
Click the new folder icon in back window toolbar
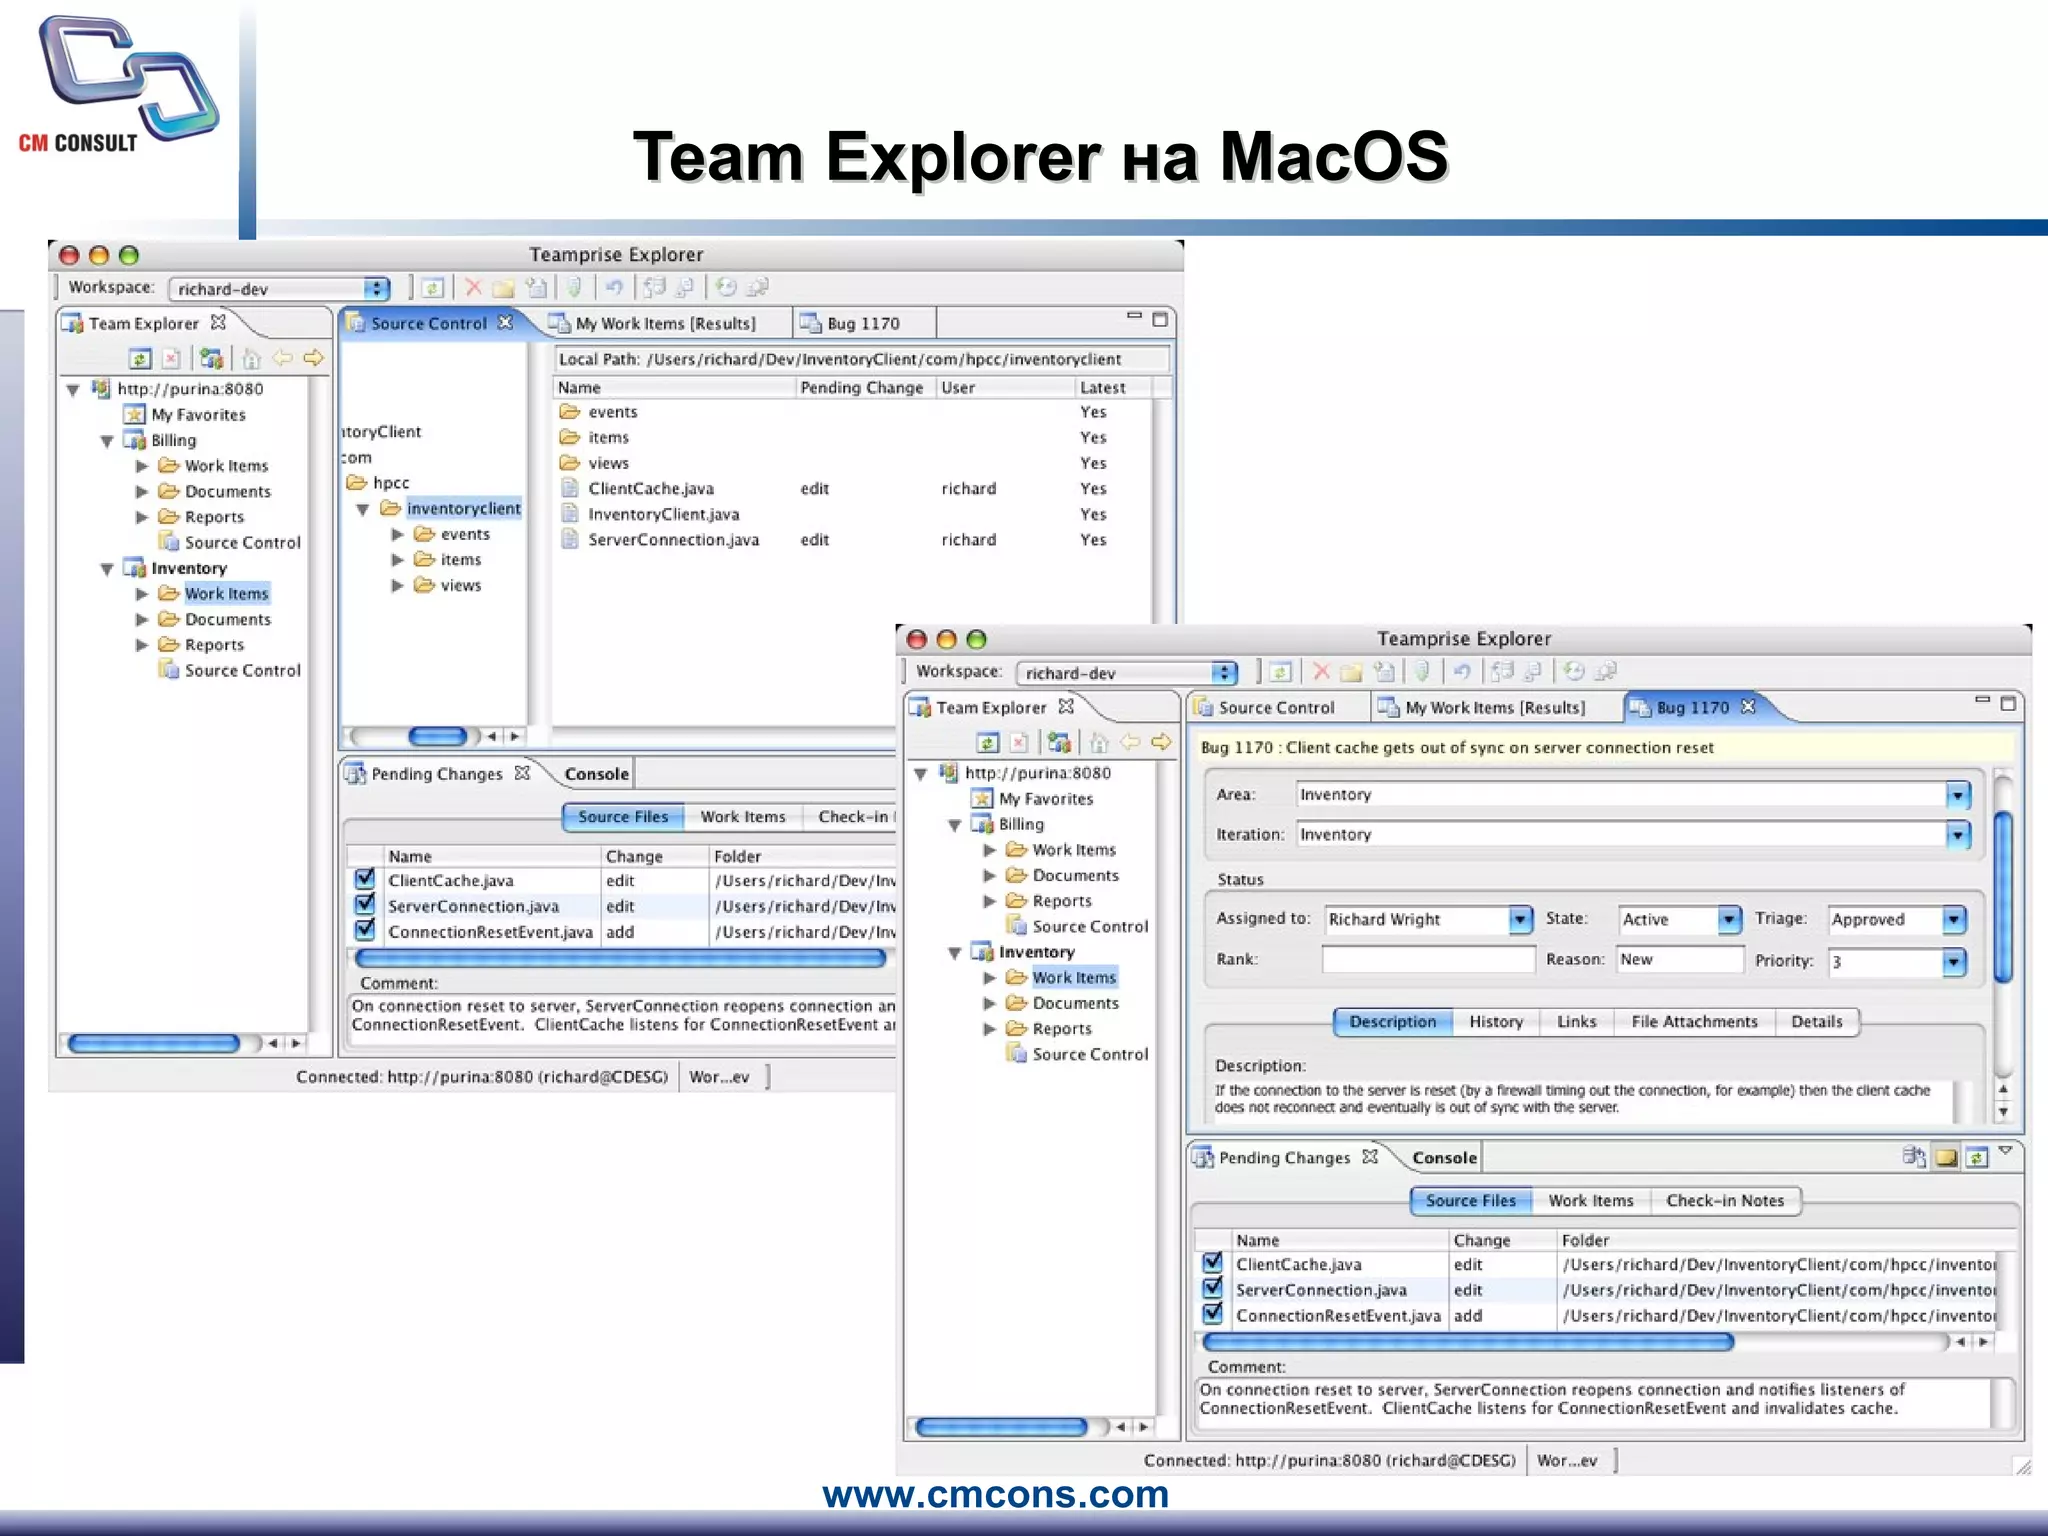tap(504, 288)
